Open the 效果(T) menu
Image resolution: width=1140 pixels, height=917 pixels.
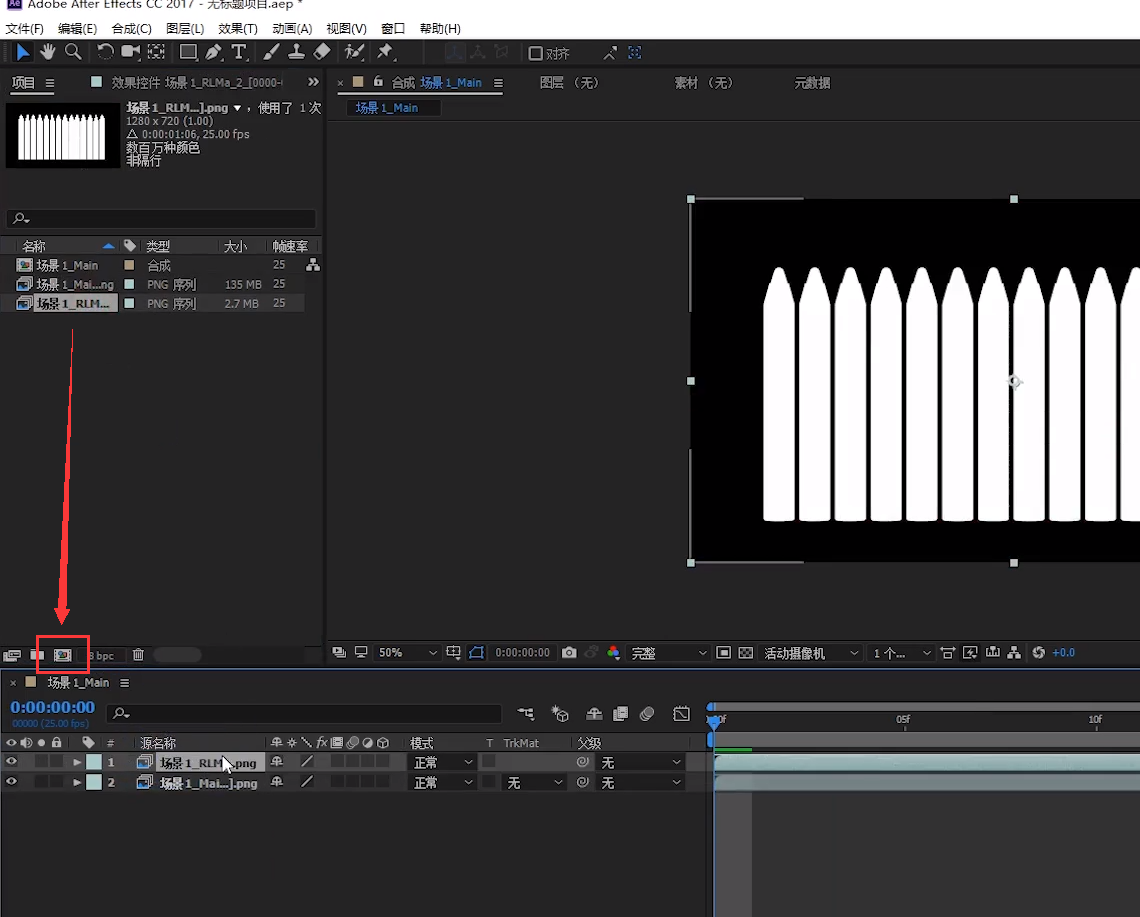click(238, 29)
